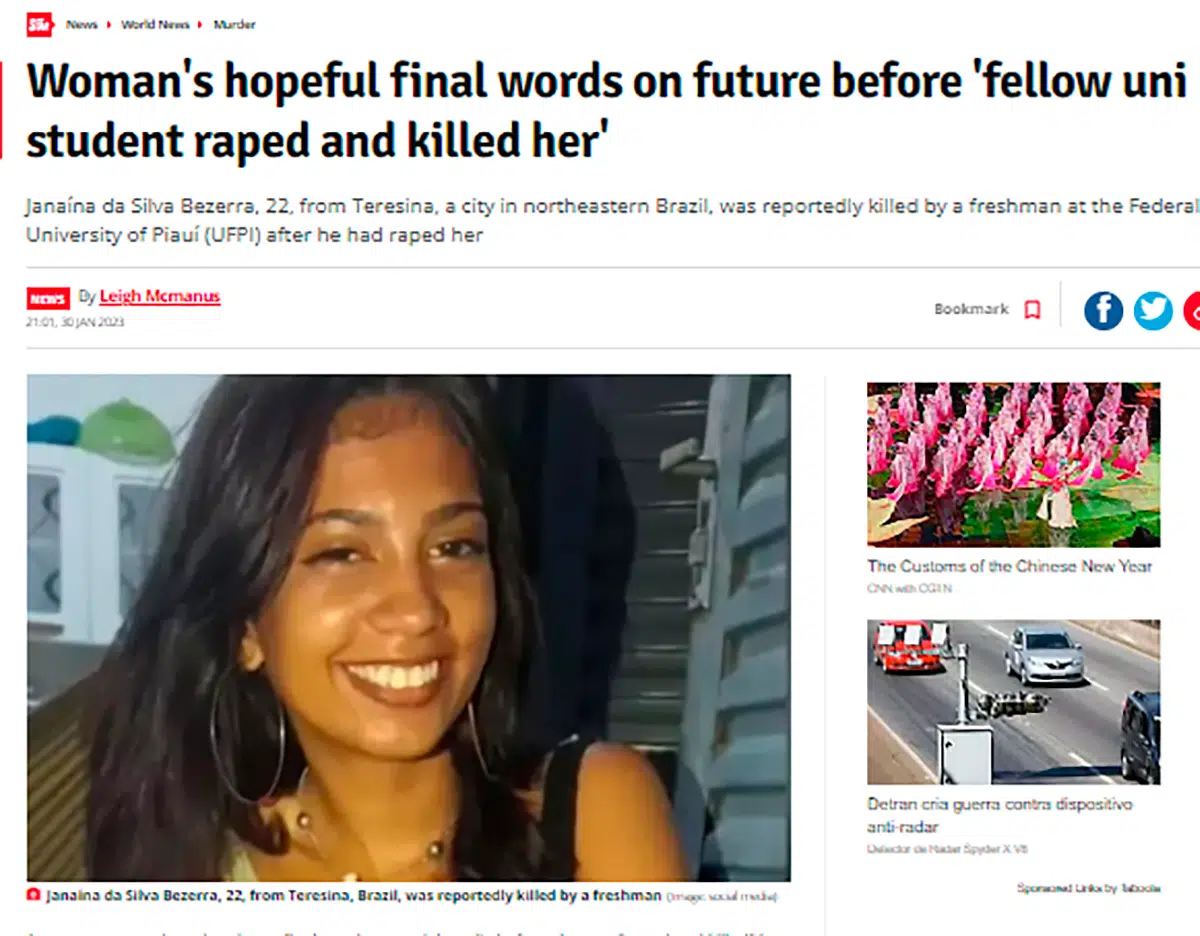1200x936 pixels.
Task: Click the first breadcrumb arrow after News
Action: point(109,24)
